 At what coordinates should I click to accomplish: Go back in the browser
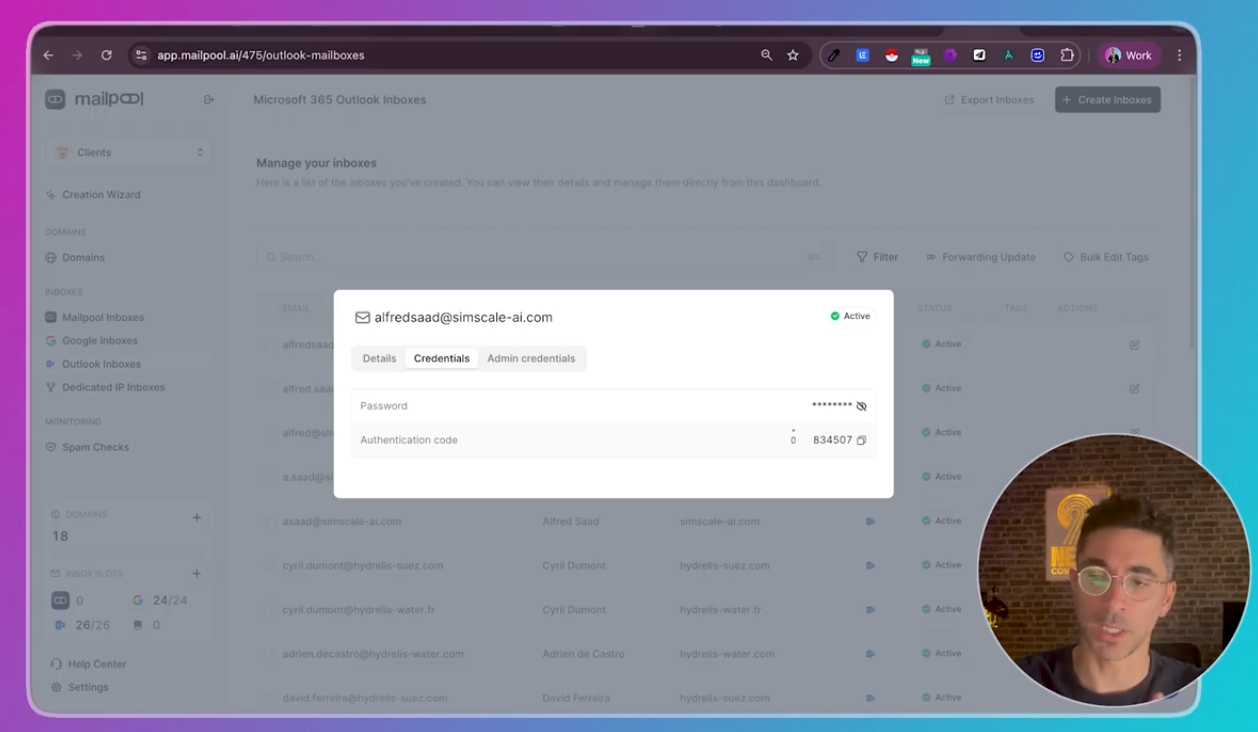pyautogui.click(x=48, y=55)
